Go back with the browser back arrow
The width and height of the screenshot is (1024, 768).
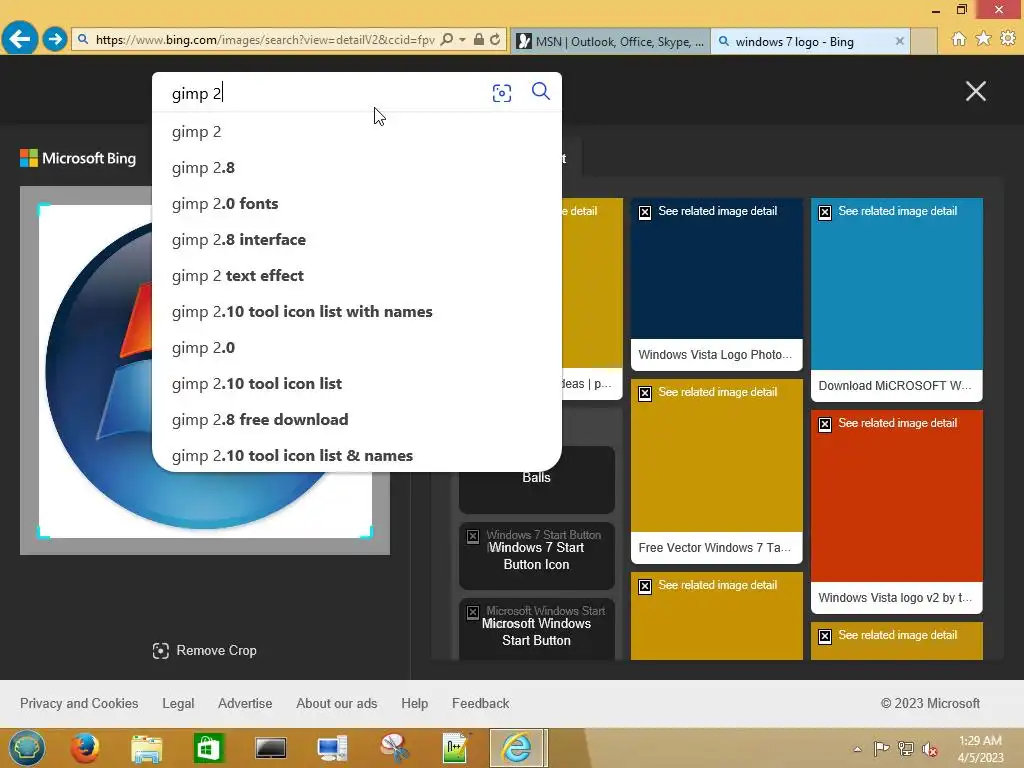(x=20, y=39)
